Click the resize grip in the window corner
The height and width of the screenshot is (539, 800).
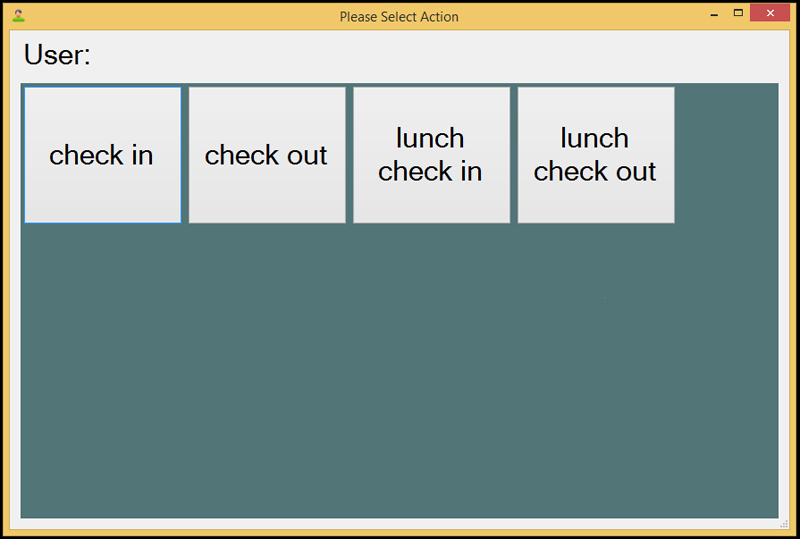pos(784,524)
